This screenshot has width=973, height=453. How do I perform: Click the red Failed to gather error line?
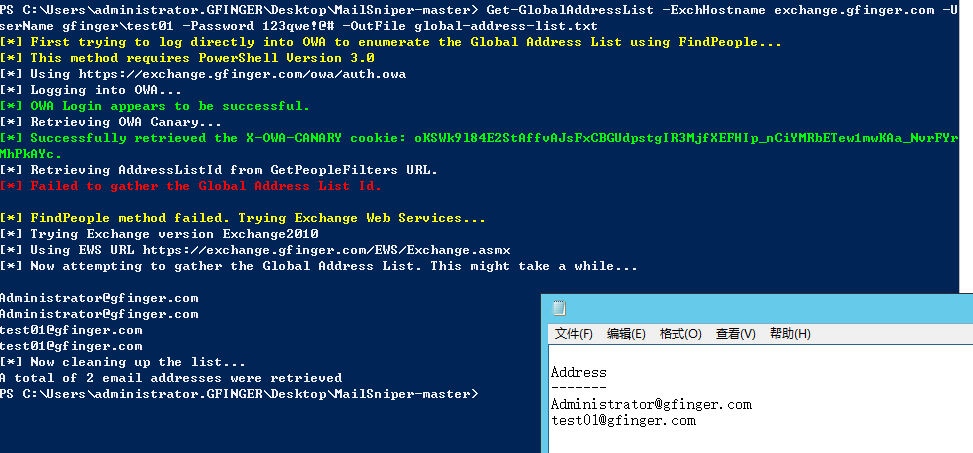pyautogui.click(x=191, y=186)
